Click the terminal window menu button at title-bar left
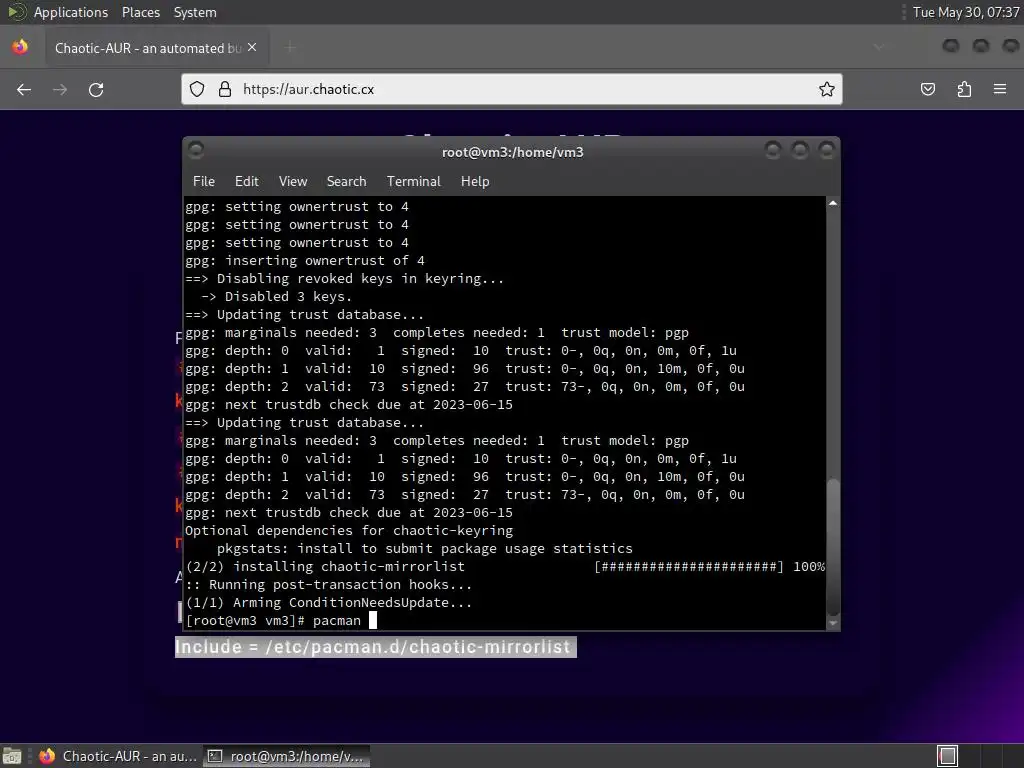 click(196, 150)
